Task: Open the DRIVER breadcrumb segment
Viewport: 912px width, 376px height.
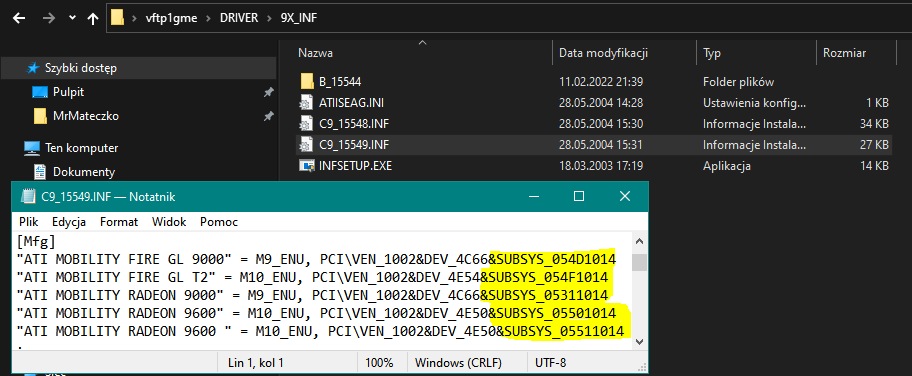Action: (x=238, y=18)
